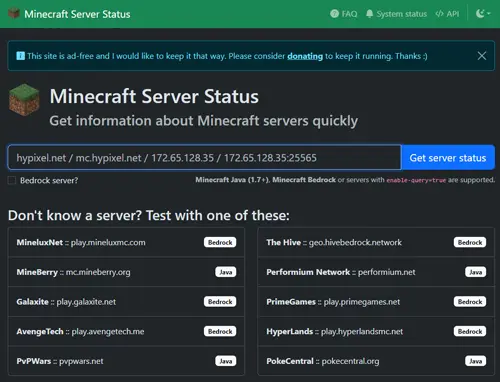Click the large grass block image

coord(24,100)
